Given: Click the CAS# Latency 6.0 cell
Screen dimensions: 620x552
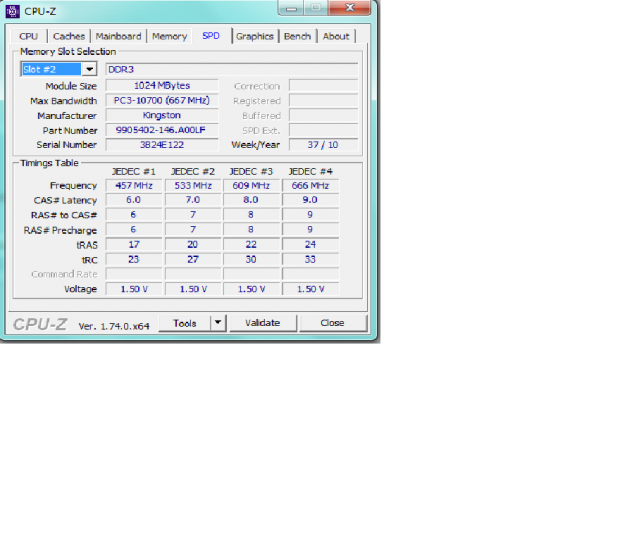Looking at the screenshot, I should coord(134,200).
